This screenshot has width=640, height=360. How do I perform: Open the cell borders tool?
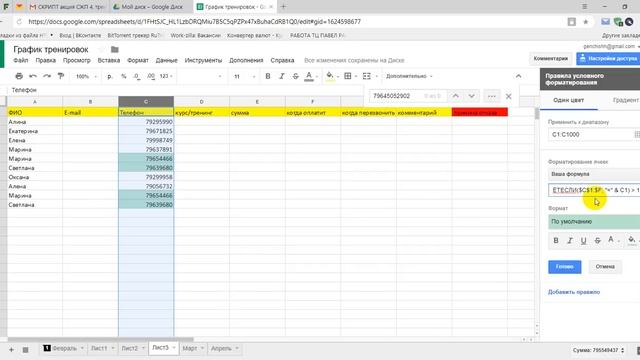click(x=348, y=76)
